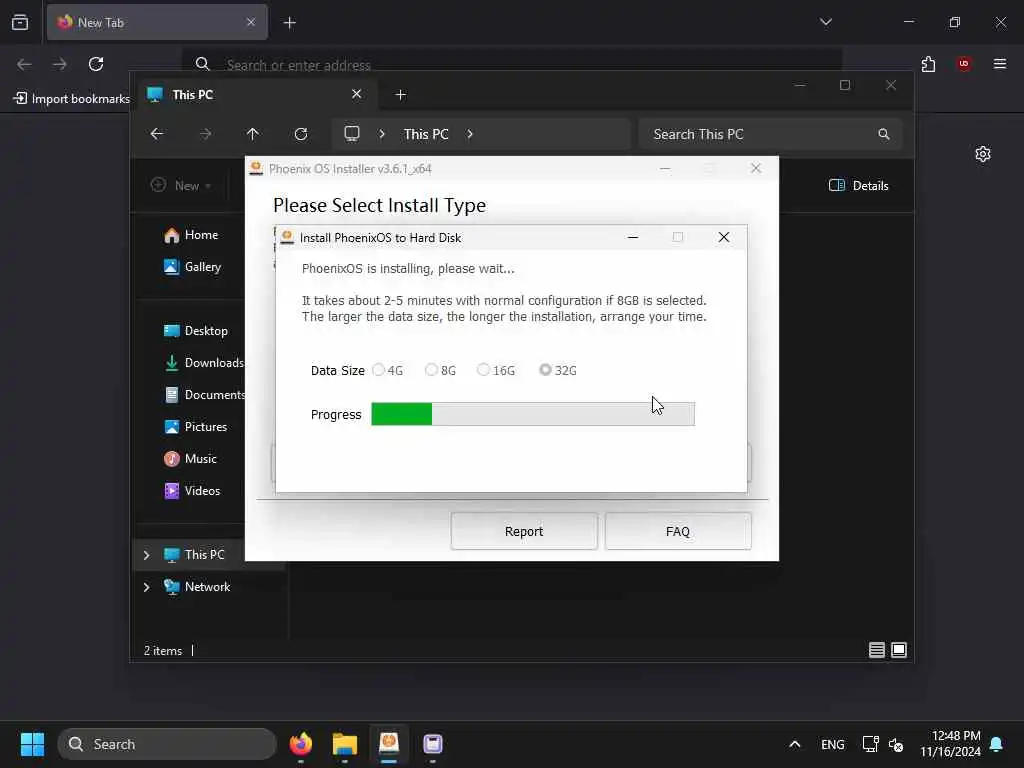Click the Firefox forward button

[x=59, y=64]
